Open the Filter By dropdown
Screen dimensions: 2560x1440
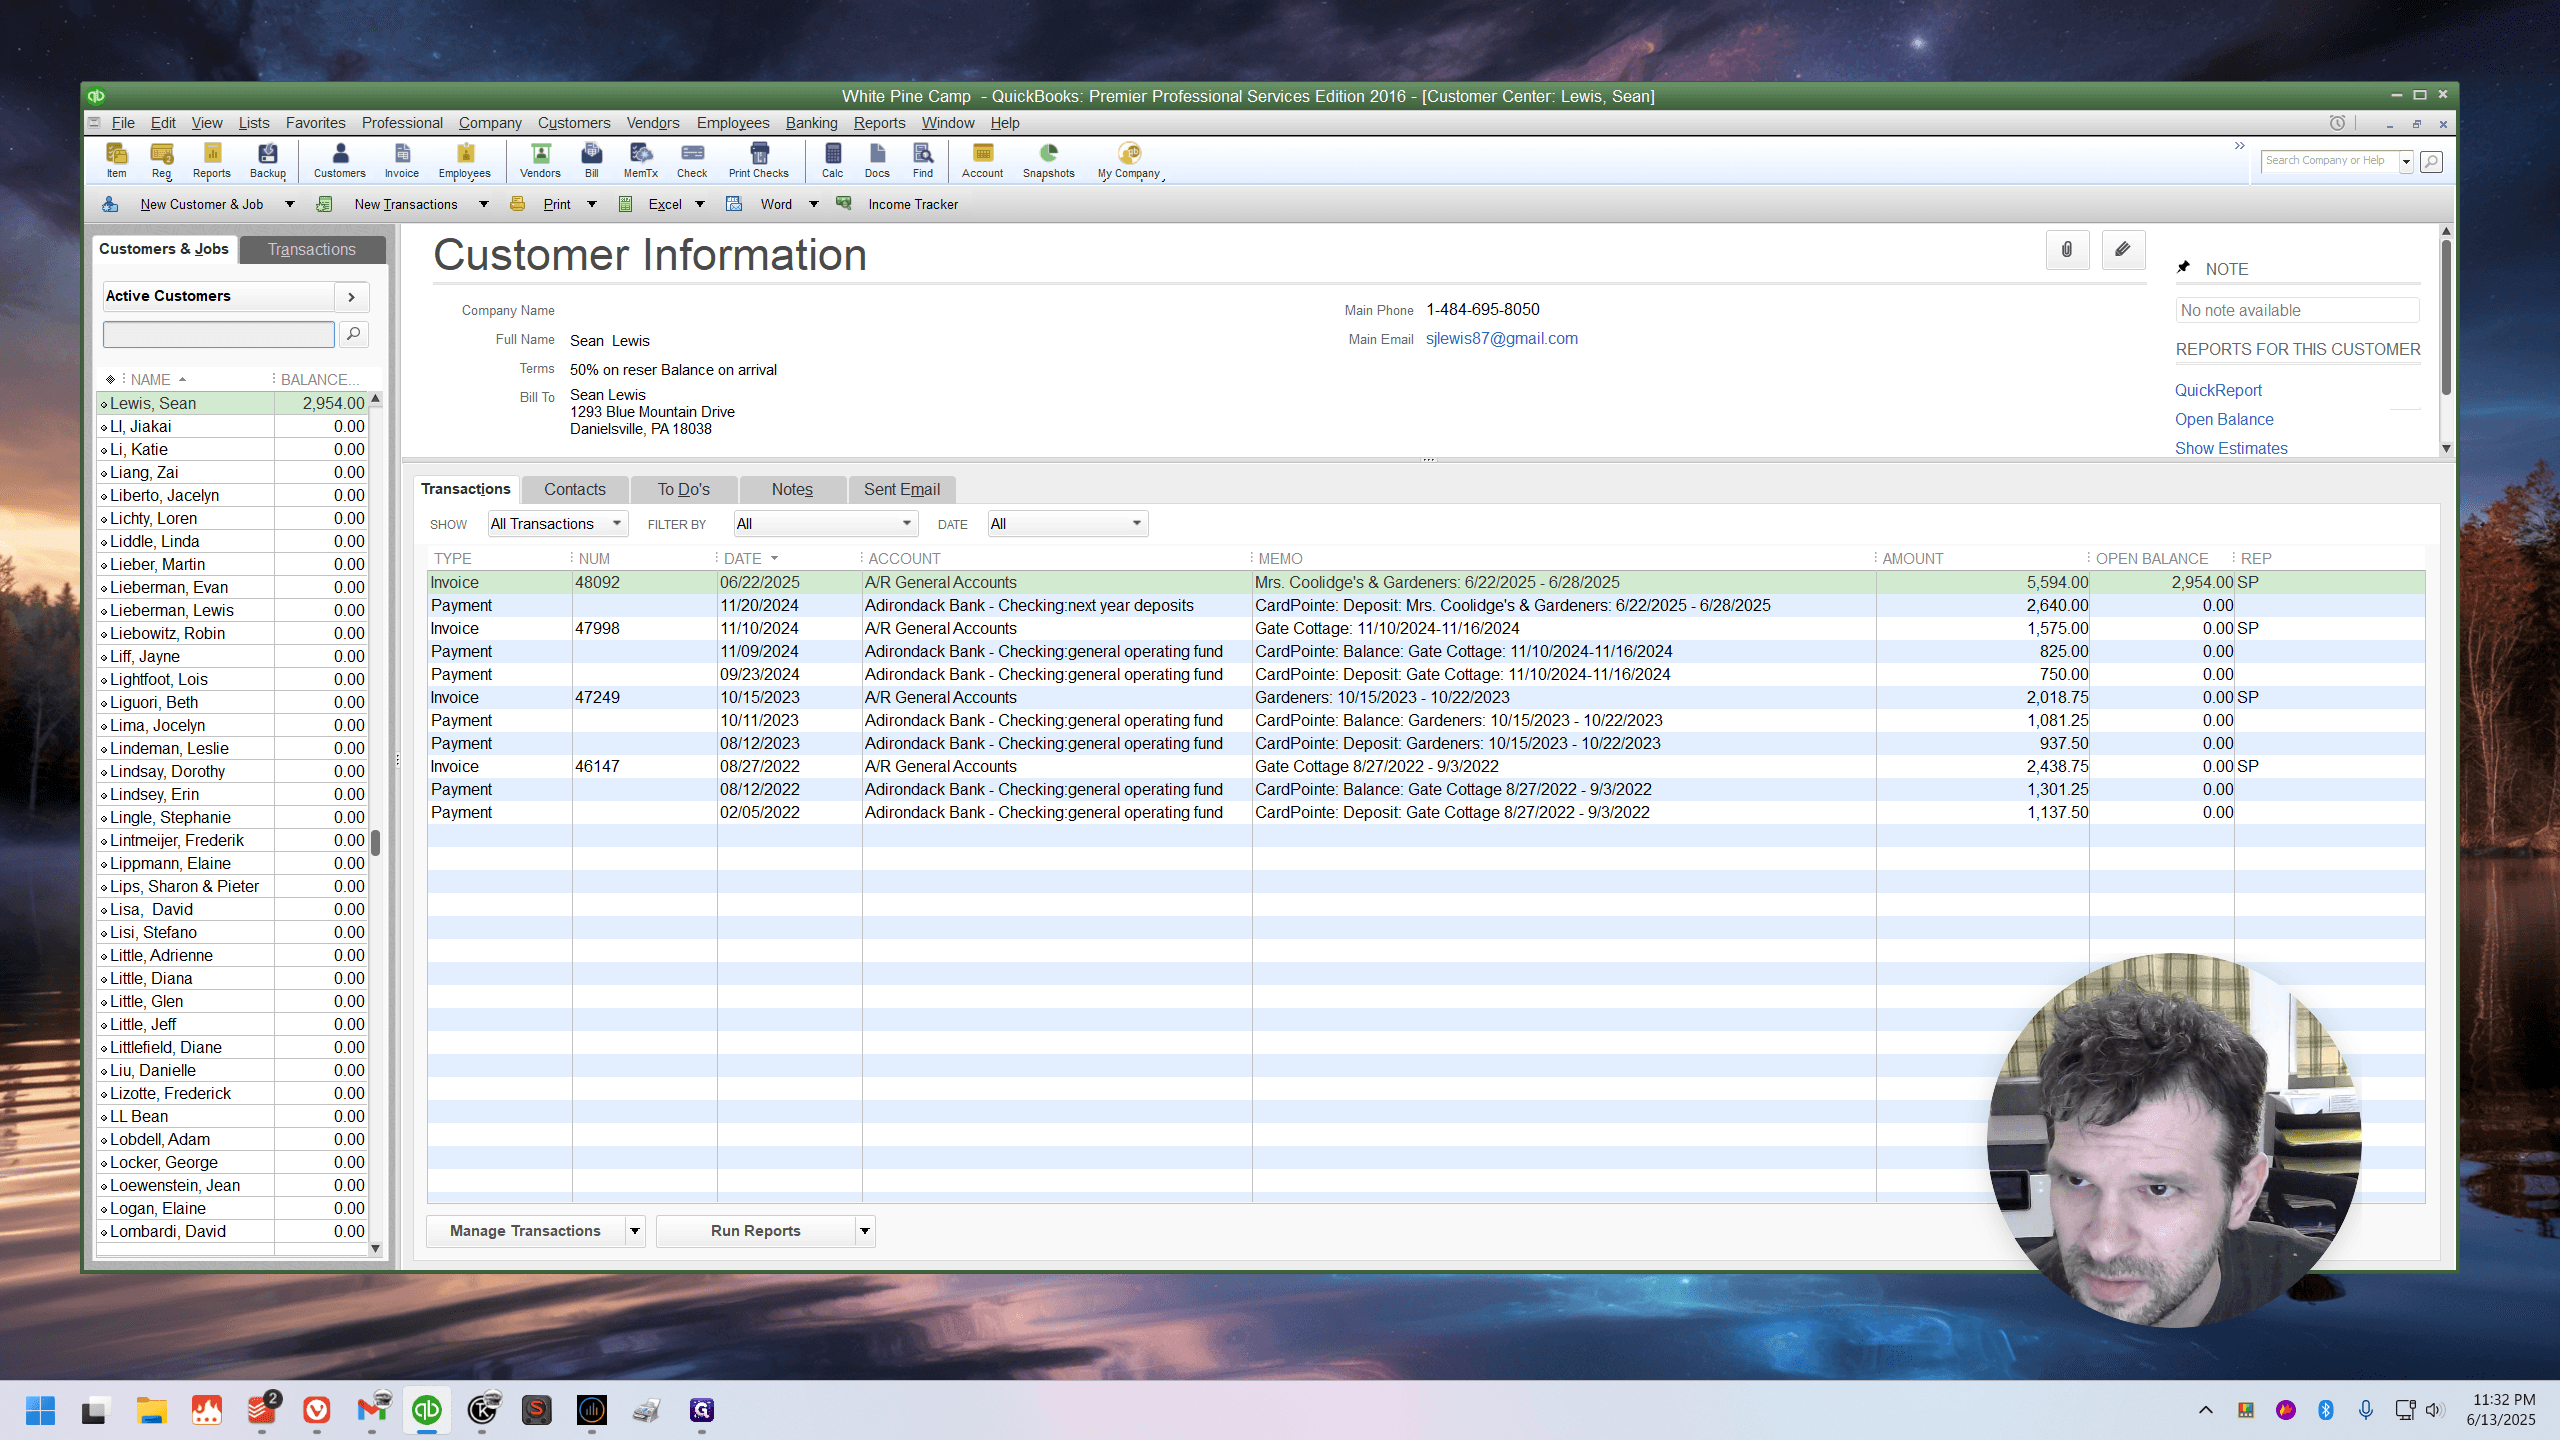[825, 524]
